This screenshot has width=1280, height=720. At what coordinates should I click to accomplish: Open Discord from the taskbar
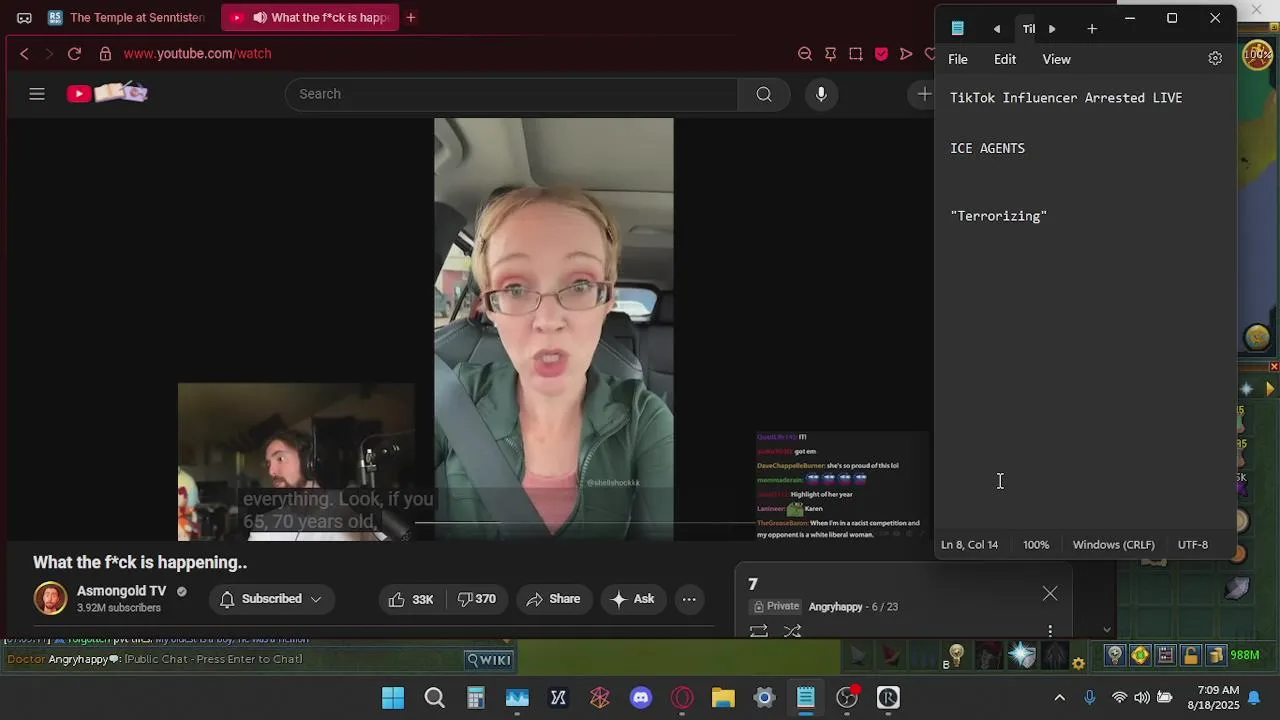(x=641, y=698)
